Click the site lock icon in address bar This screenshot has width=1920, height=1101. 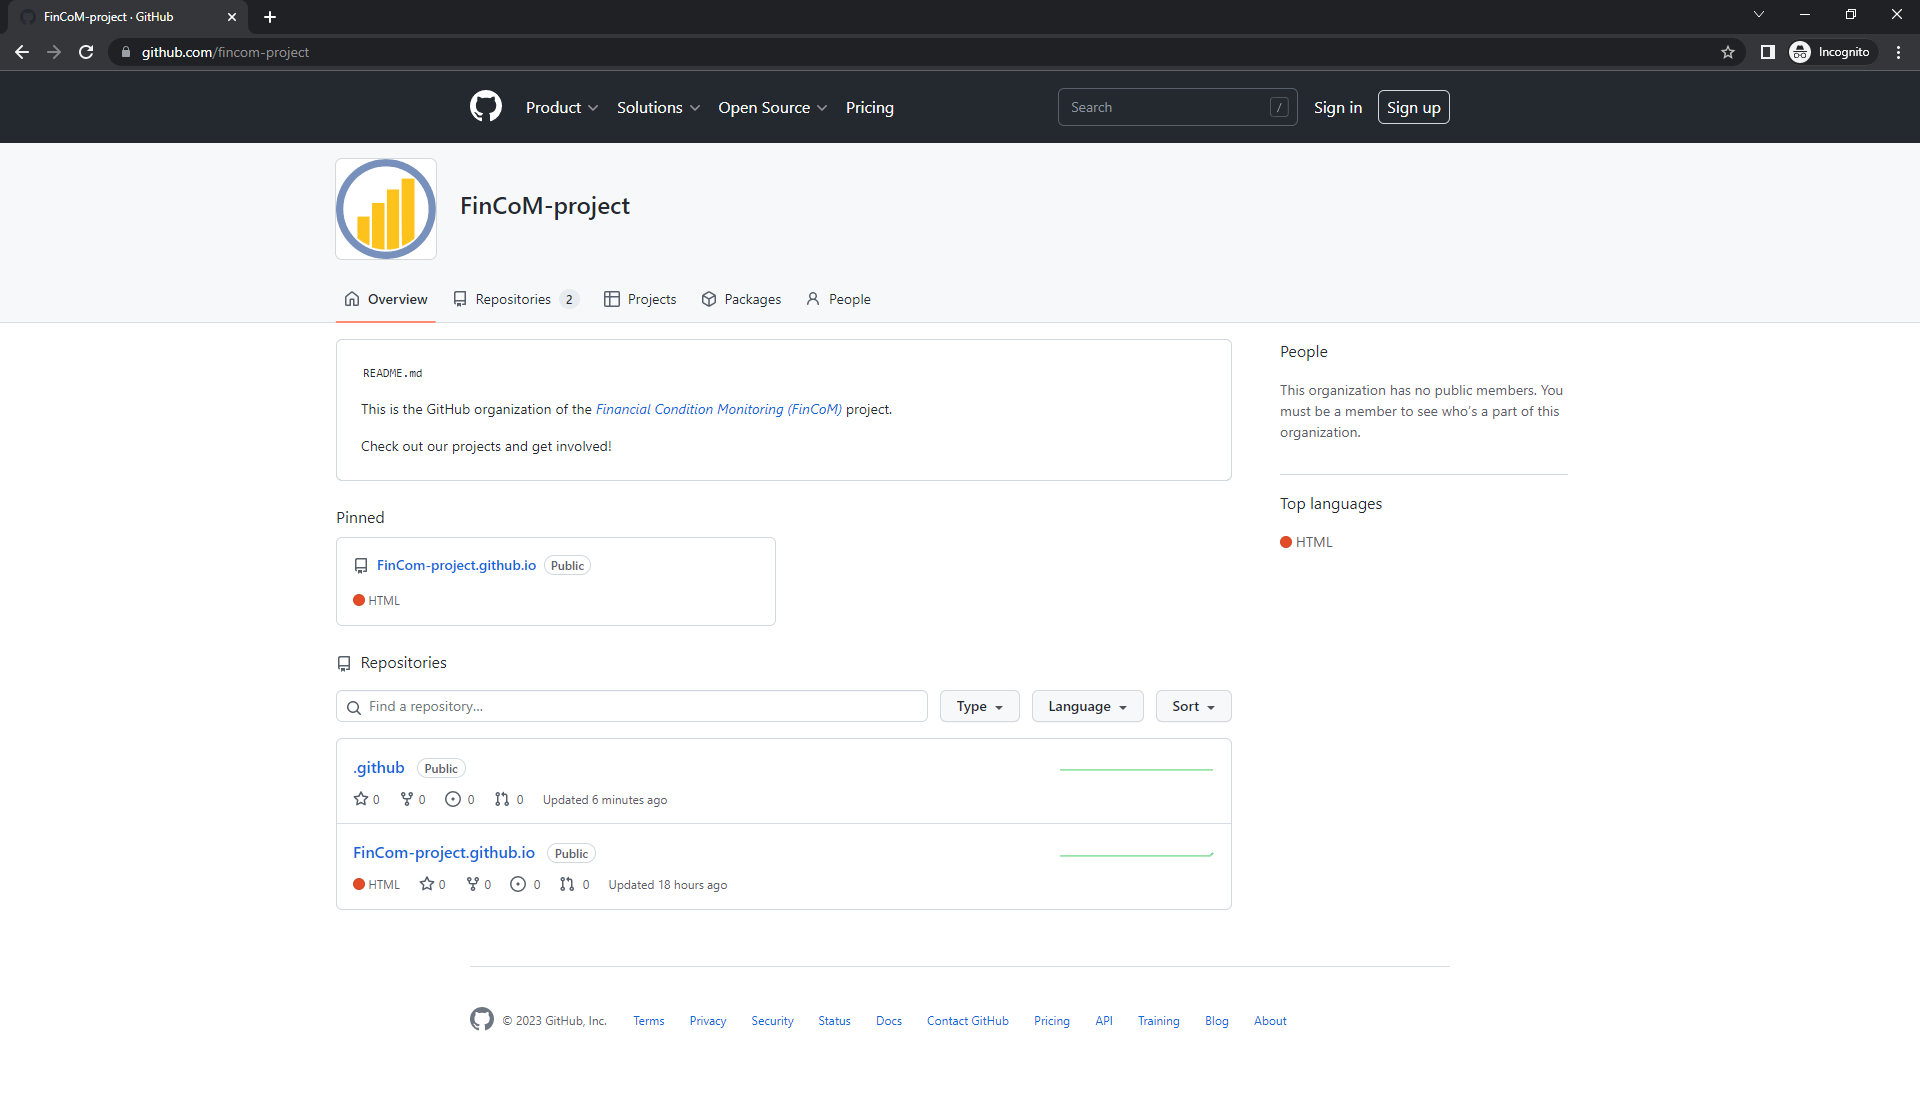tap(125, 52)
